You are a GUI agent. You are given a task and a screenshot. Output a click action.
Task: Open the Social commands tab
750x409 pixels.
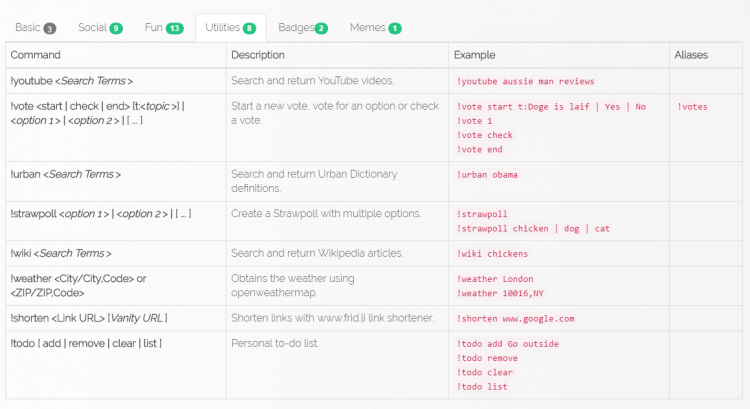tap(100, 28)
